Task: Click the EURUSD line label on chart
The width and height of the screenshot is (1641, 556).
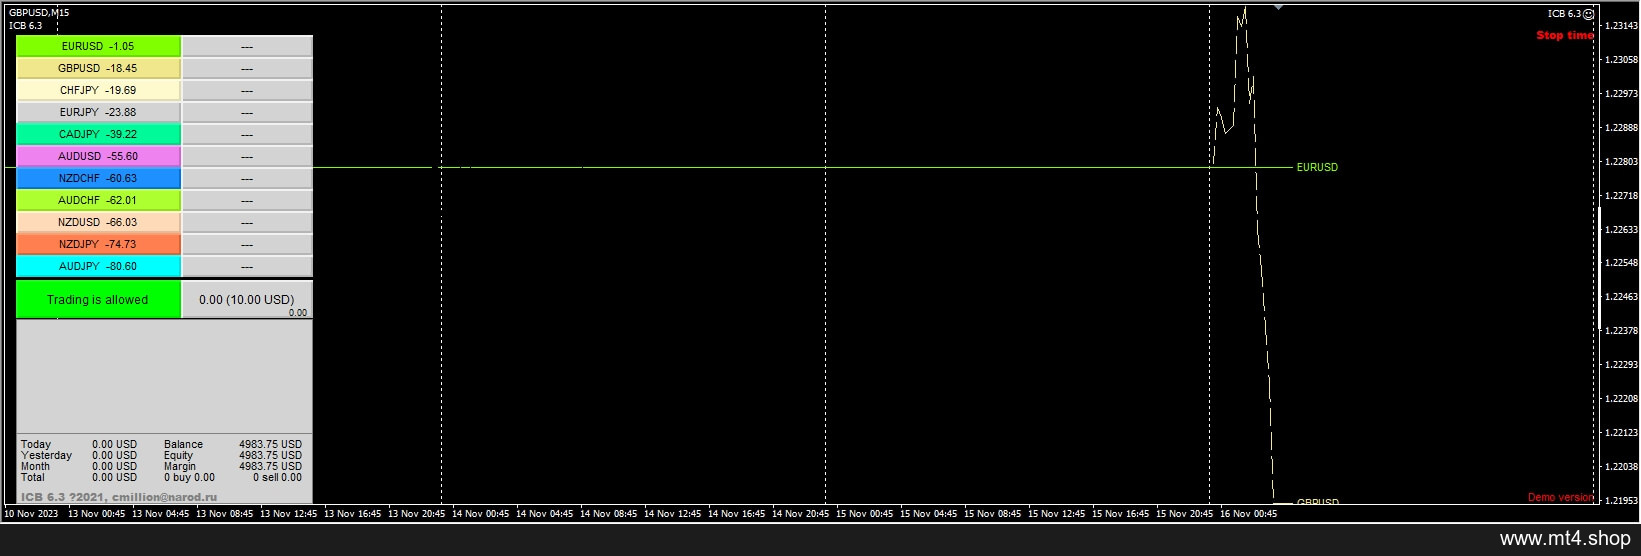Action: 1317,167
